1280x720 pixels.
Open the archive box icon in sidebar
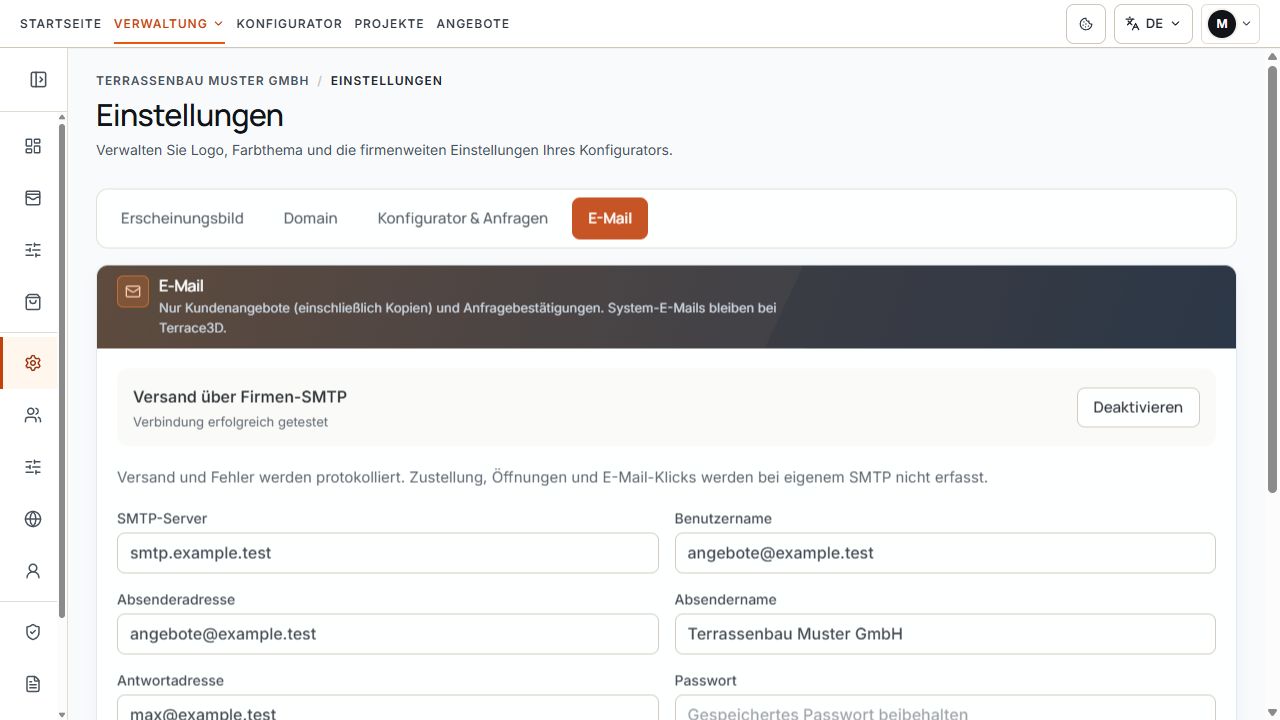(33, 198)
